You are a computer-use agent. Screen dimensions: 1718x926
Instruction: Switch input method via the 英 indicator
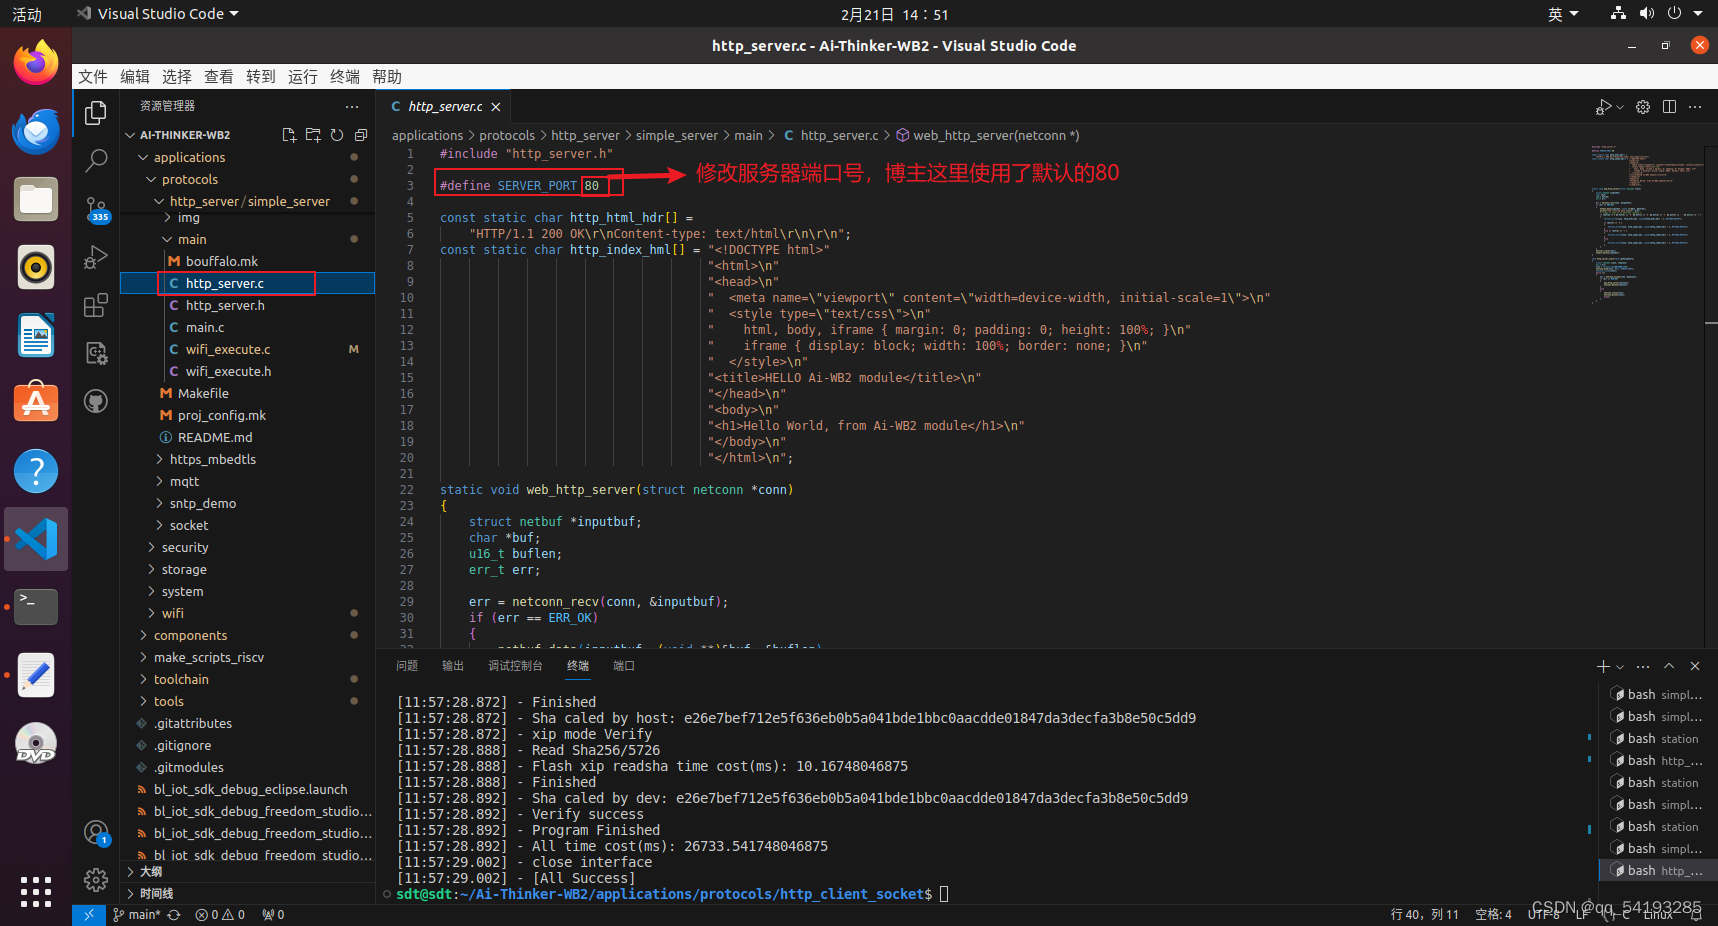point(1557,13)
